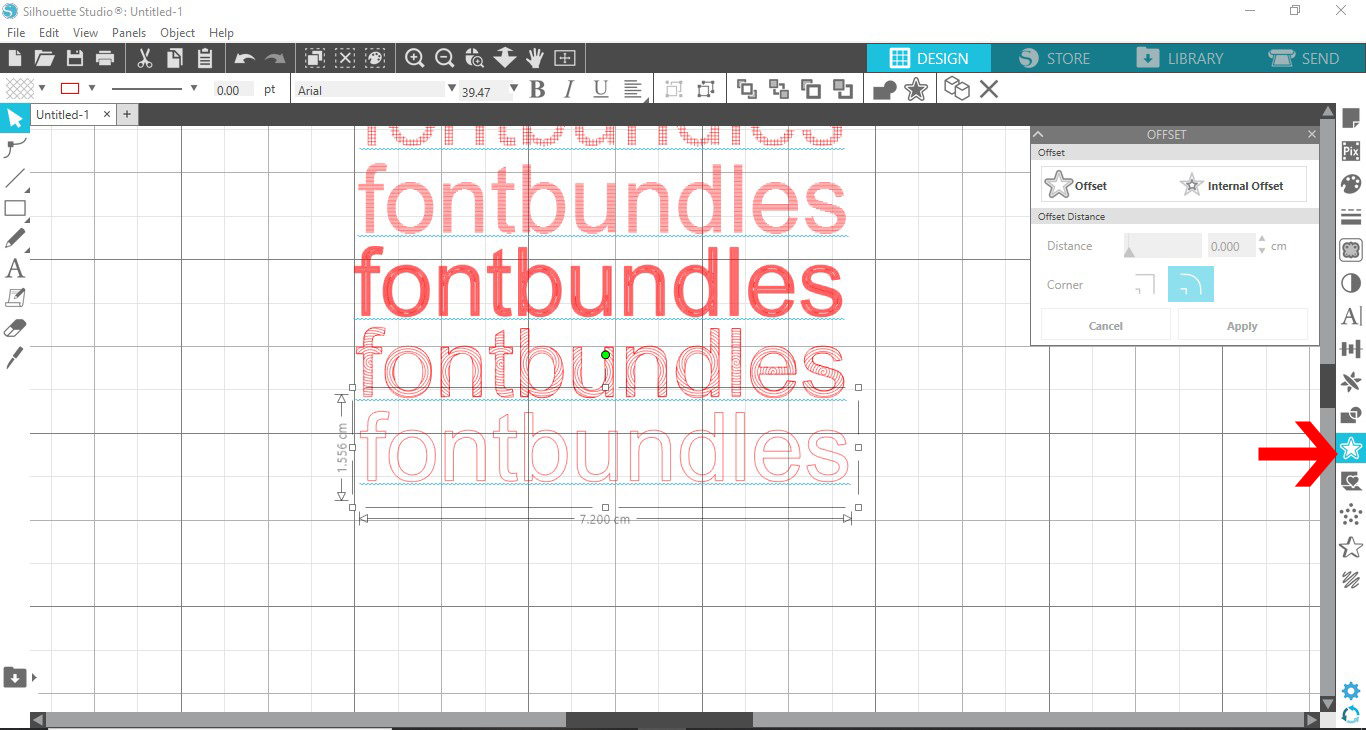Activate the Pan hand tool
The image size is (1366, 730).
(535, 58)
